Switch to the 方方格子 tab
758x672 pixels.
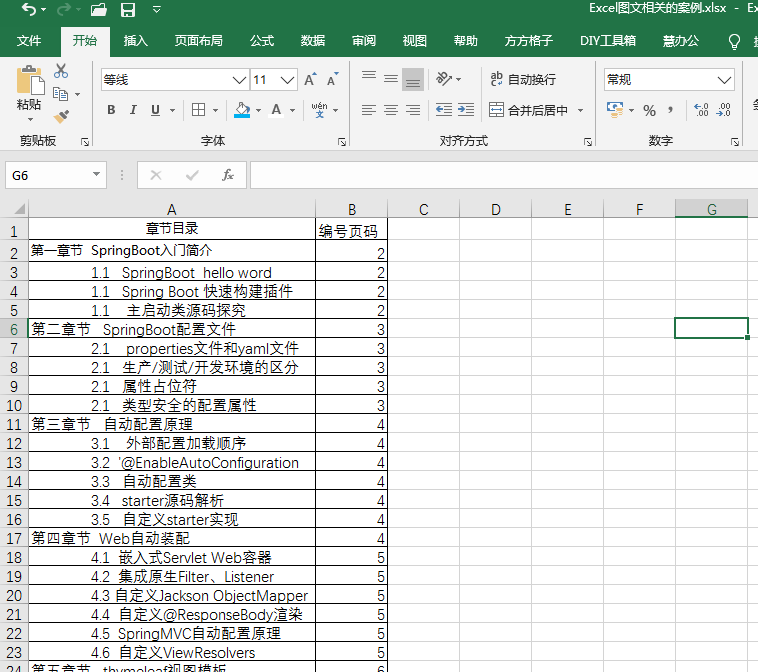pyautogui.click(x=529, y=41)
